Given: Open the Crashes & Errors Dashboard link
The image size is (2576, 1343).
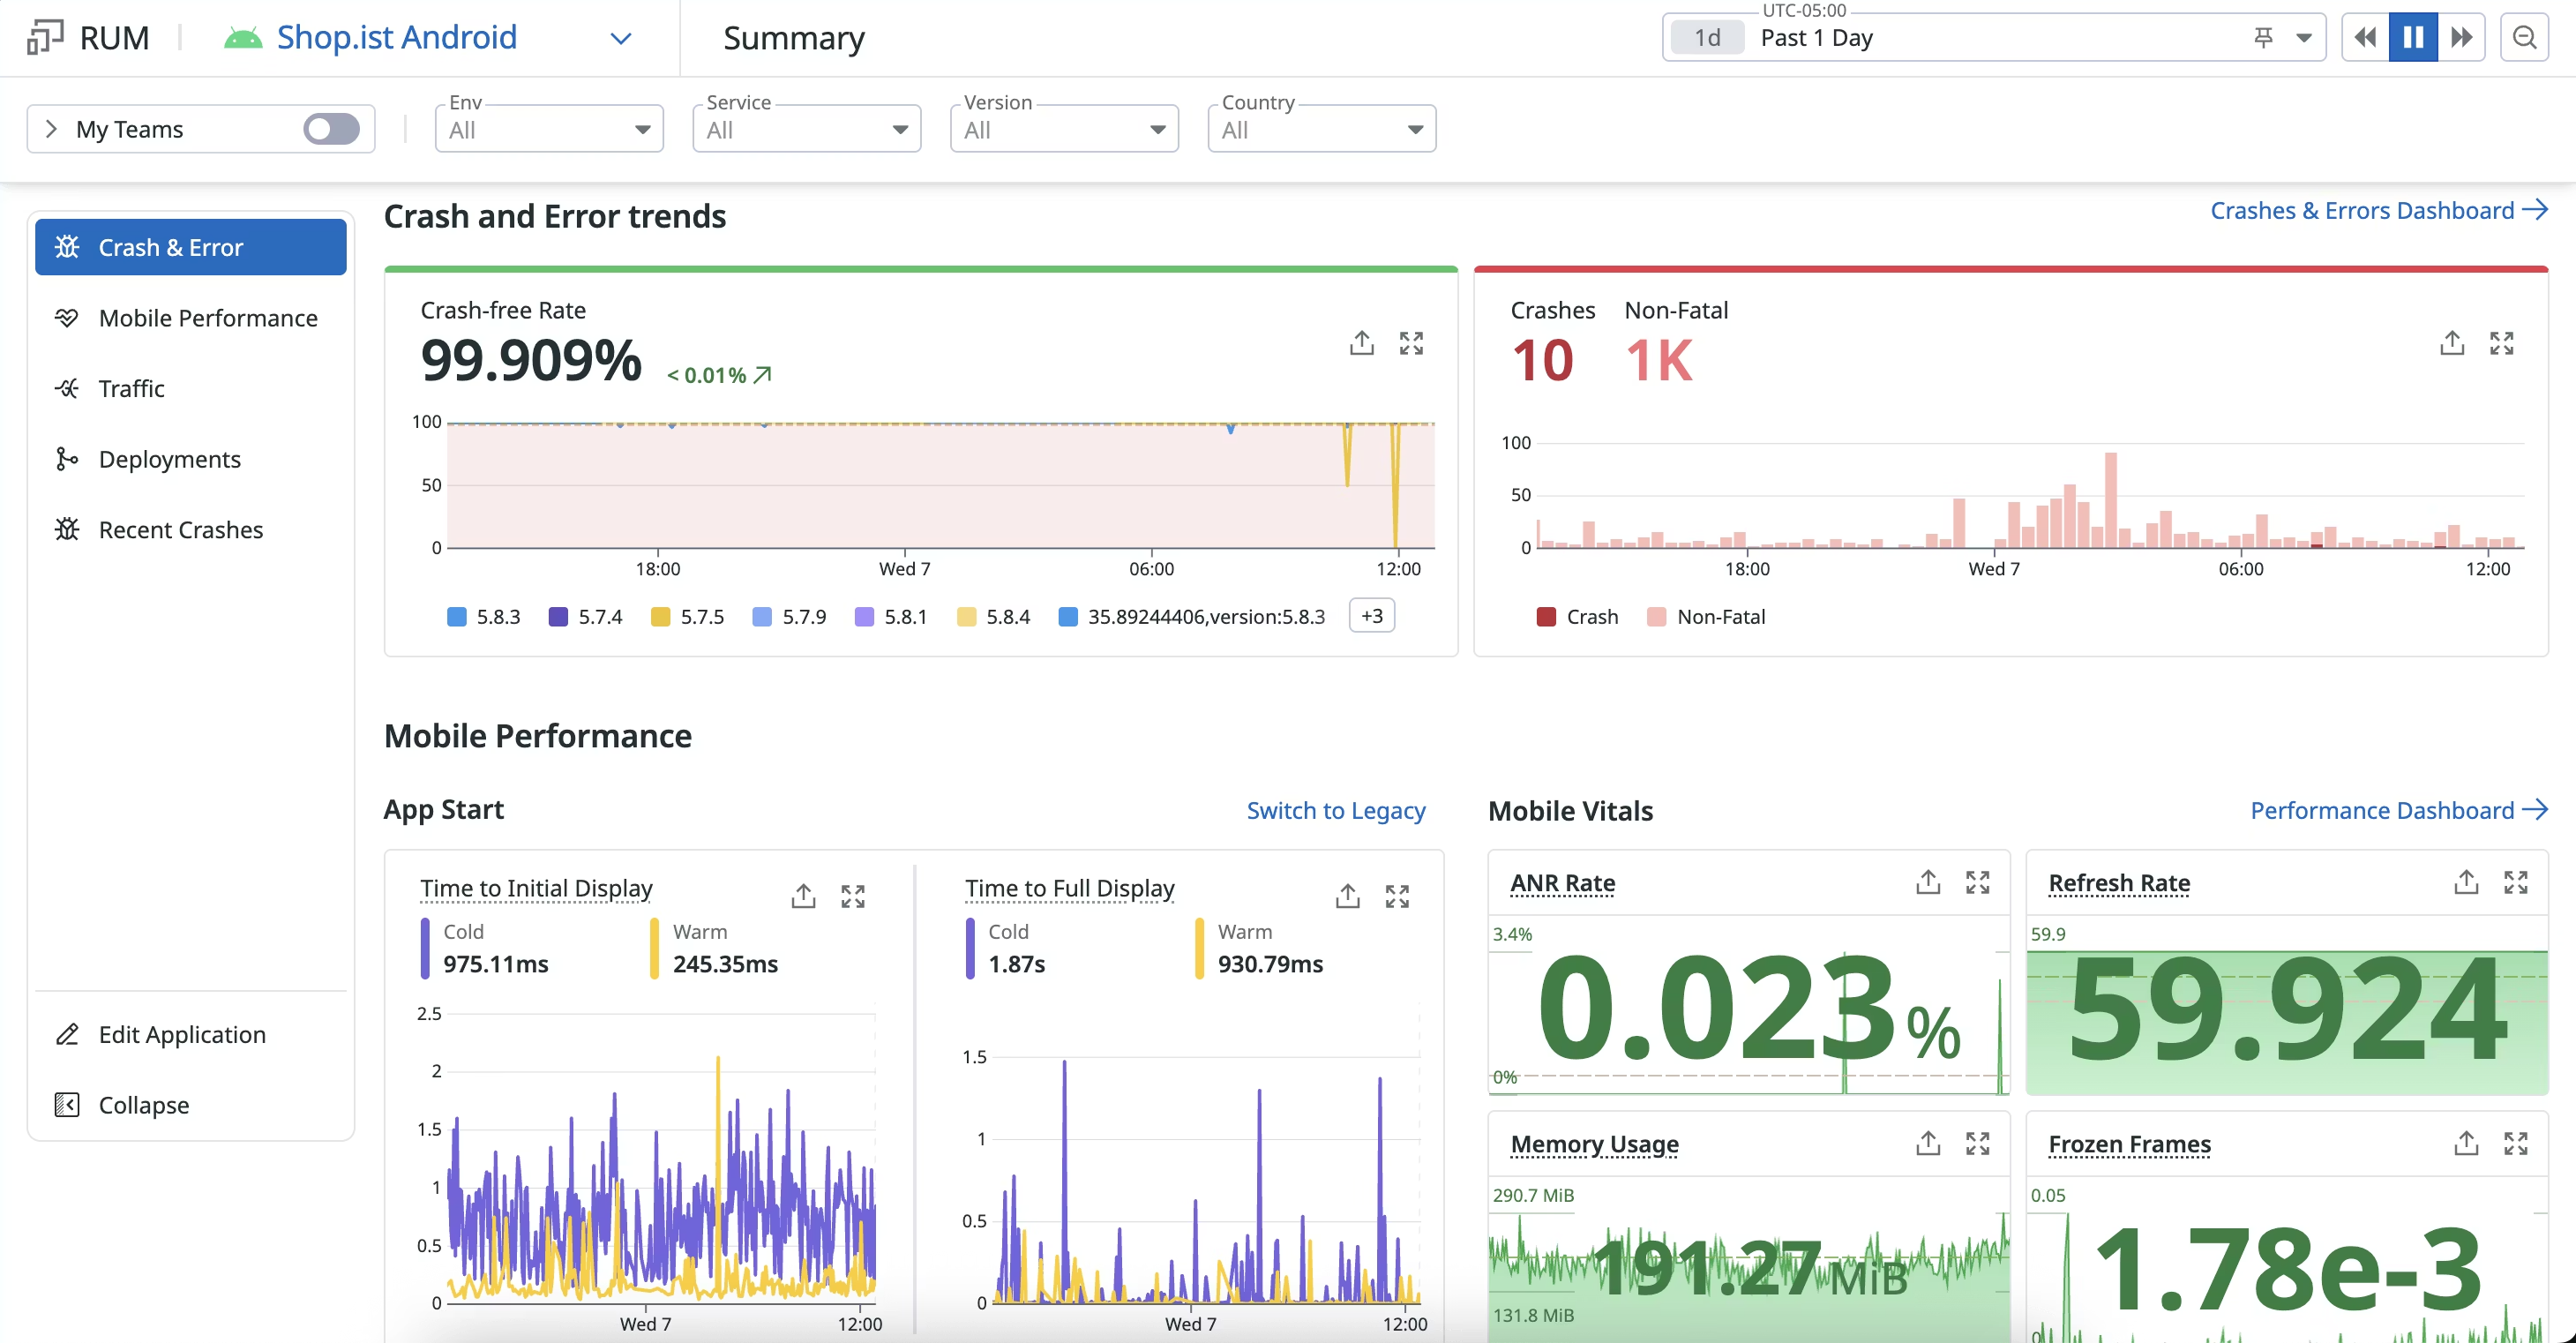Looking at the screenshot, I should pyautogui.click(x=2377, y=211).
